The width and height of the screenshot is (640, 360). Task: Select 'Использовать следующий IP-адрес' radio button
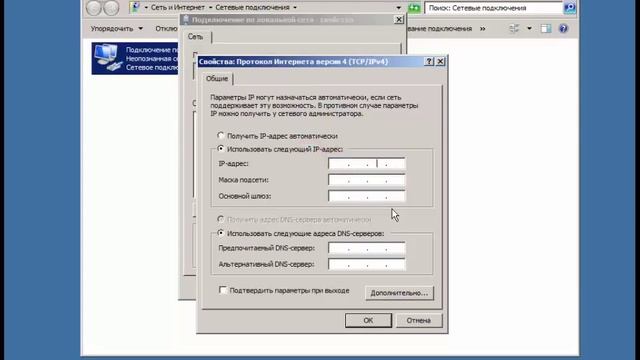(x=221, y=149)
